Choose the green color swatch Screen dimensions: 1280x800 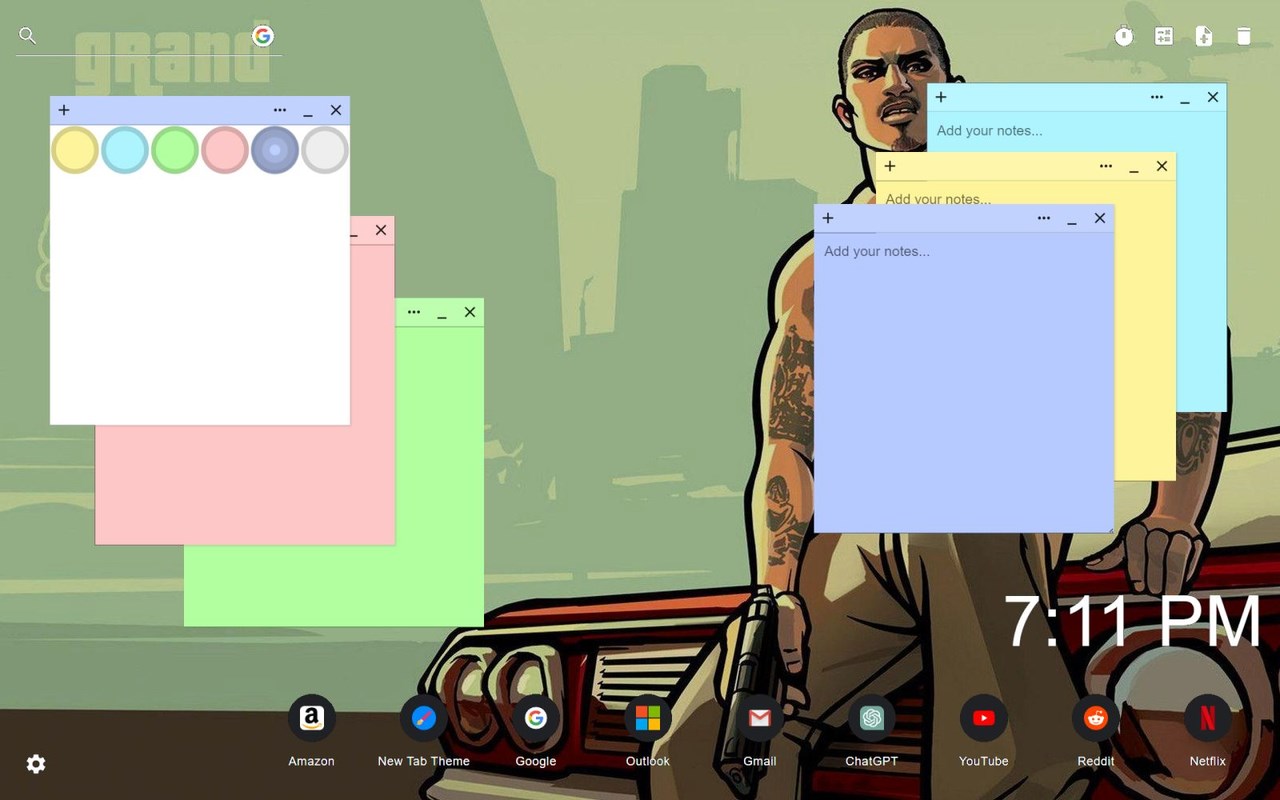(175, 150)
